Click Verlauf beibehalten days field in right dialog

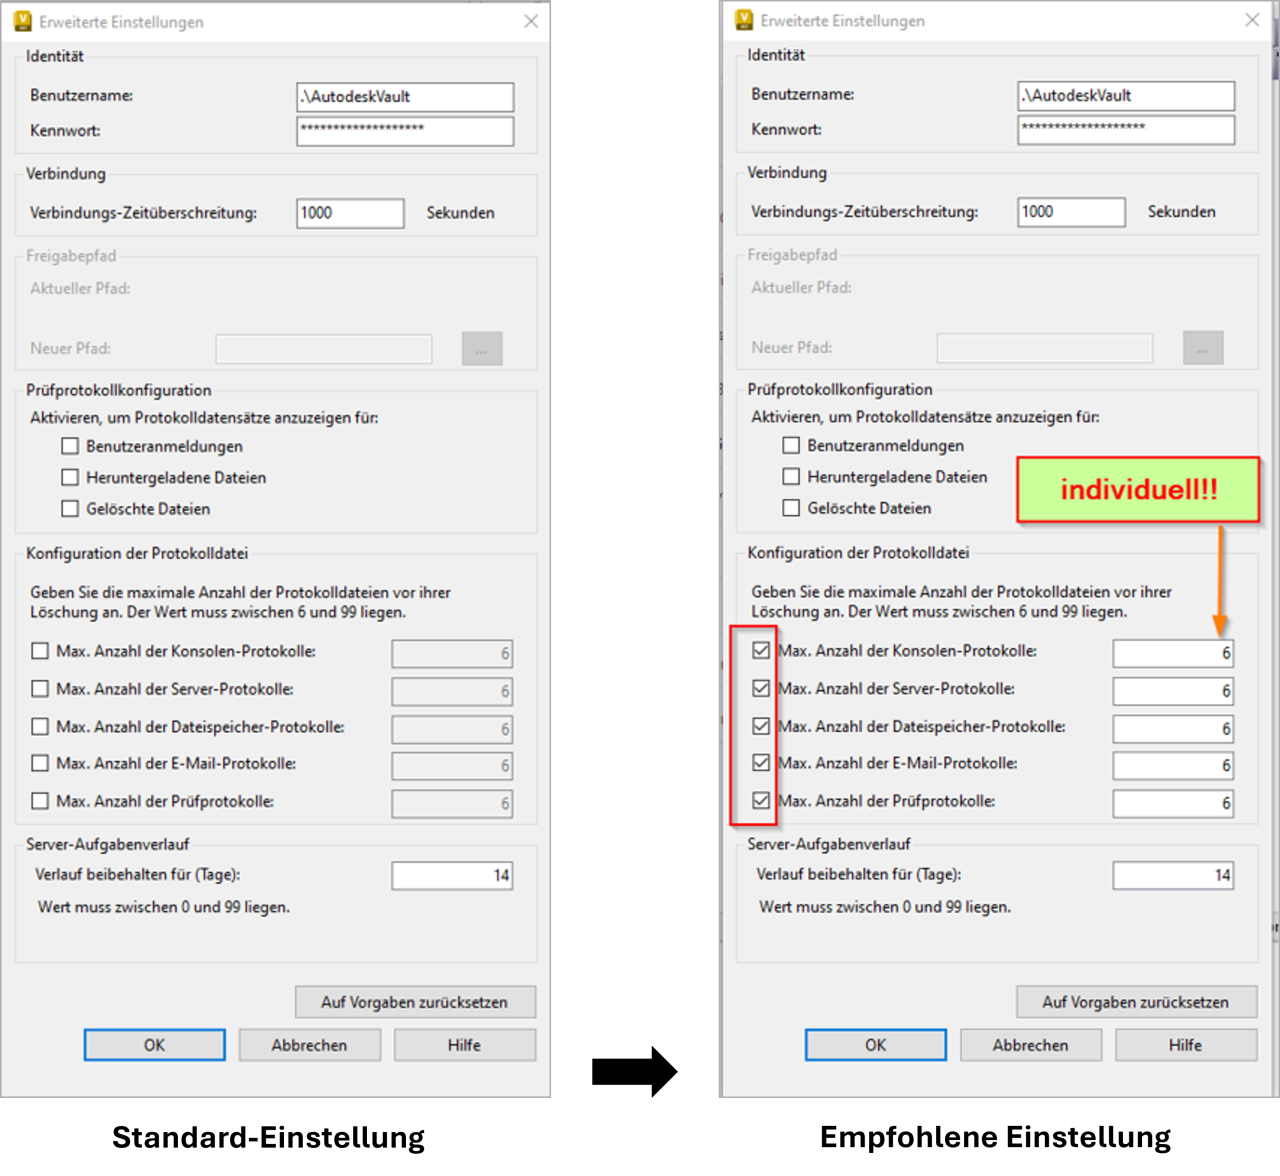tap(1173, 876)
